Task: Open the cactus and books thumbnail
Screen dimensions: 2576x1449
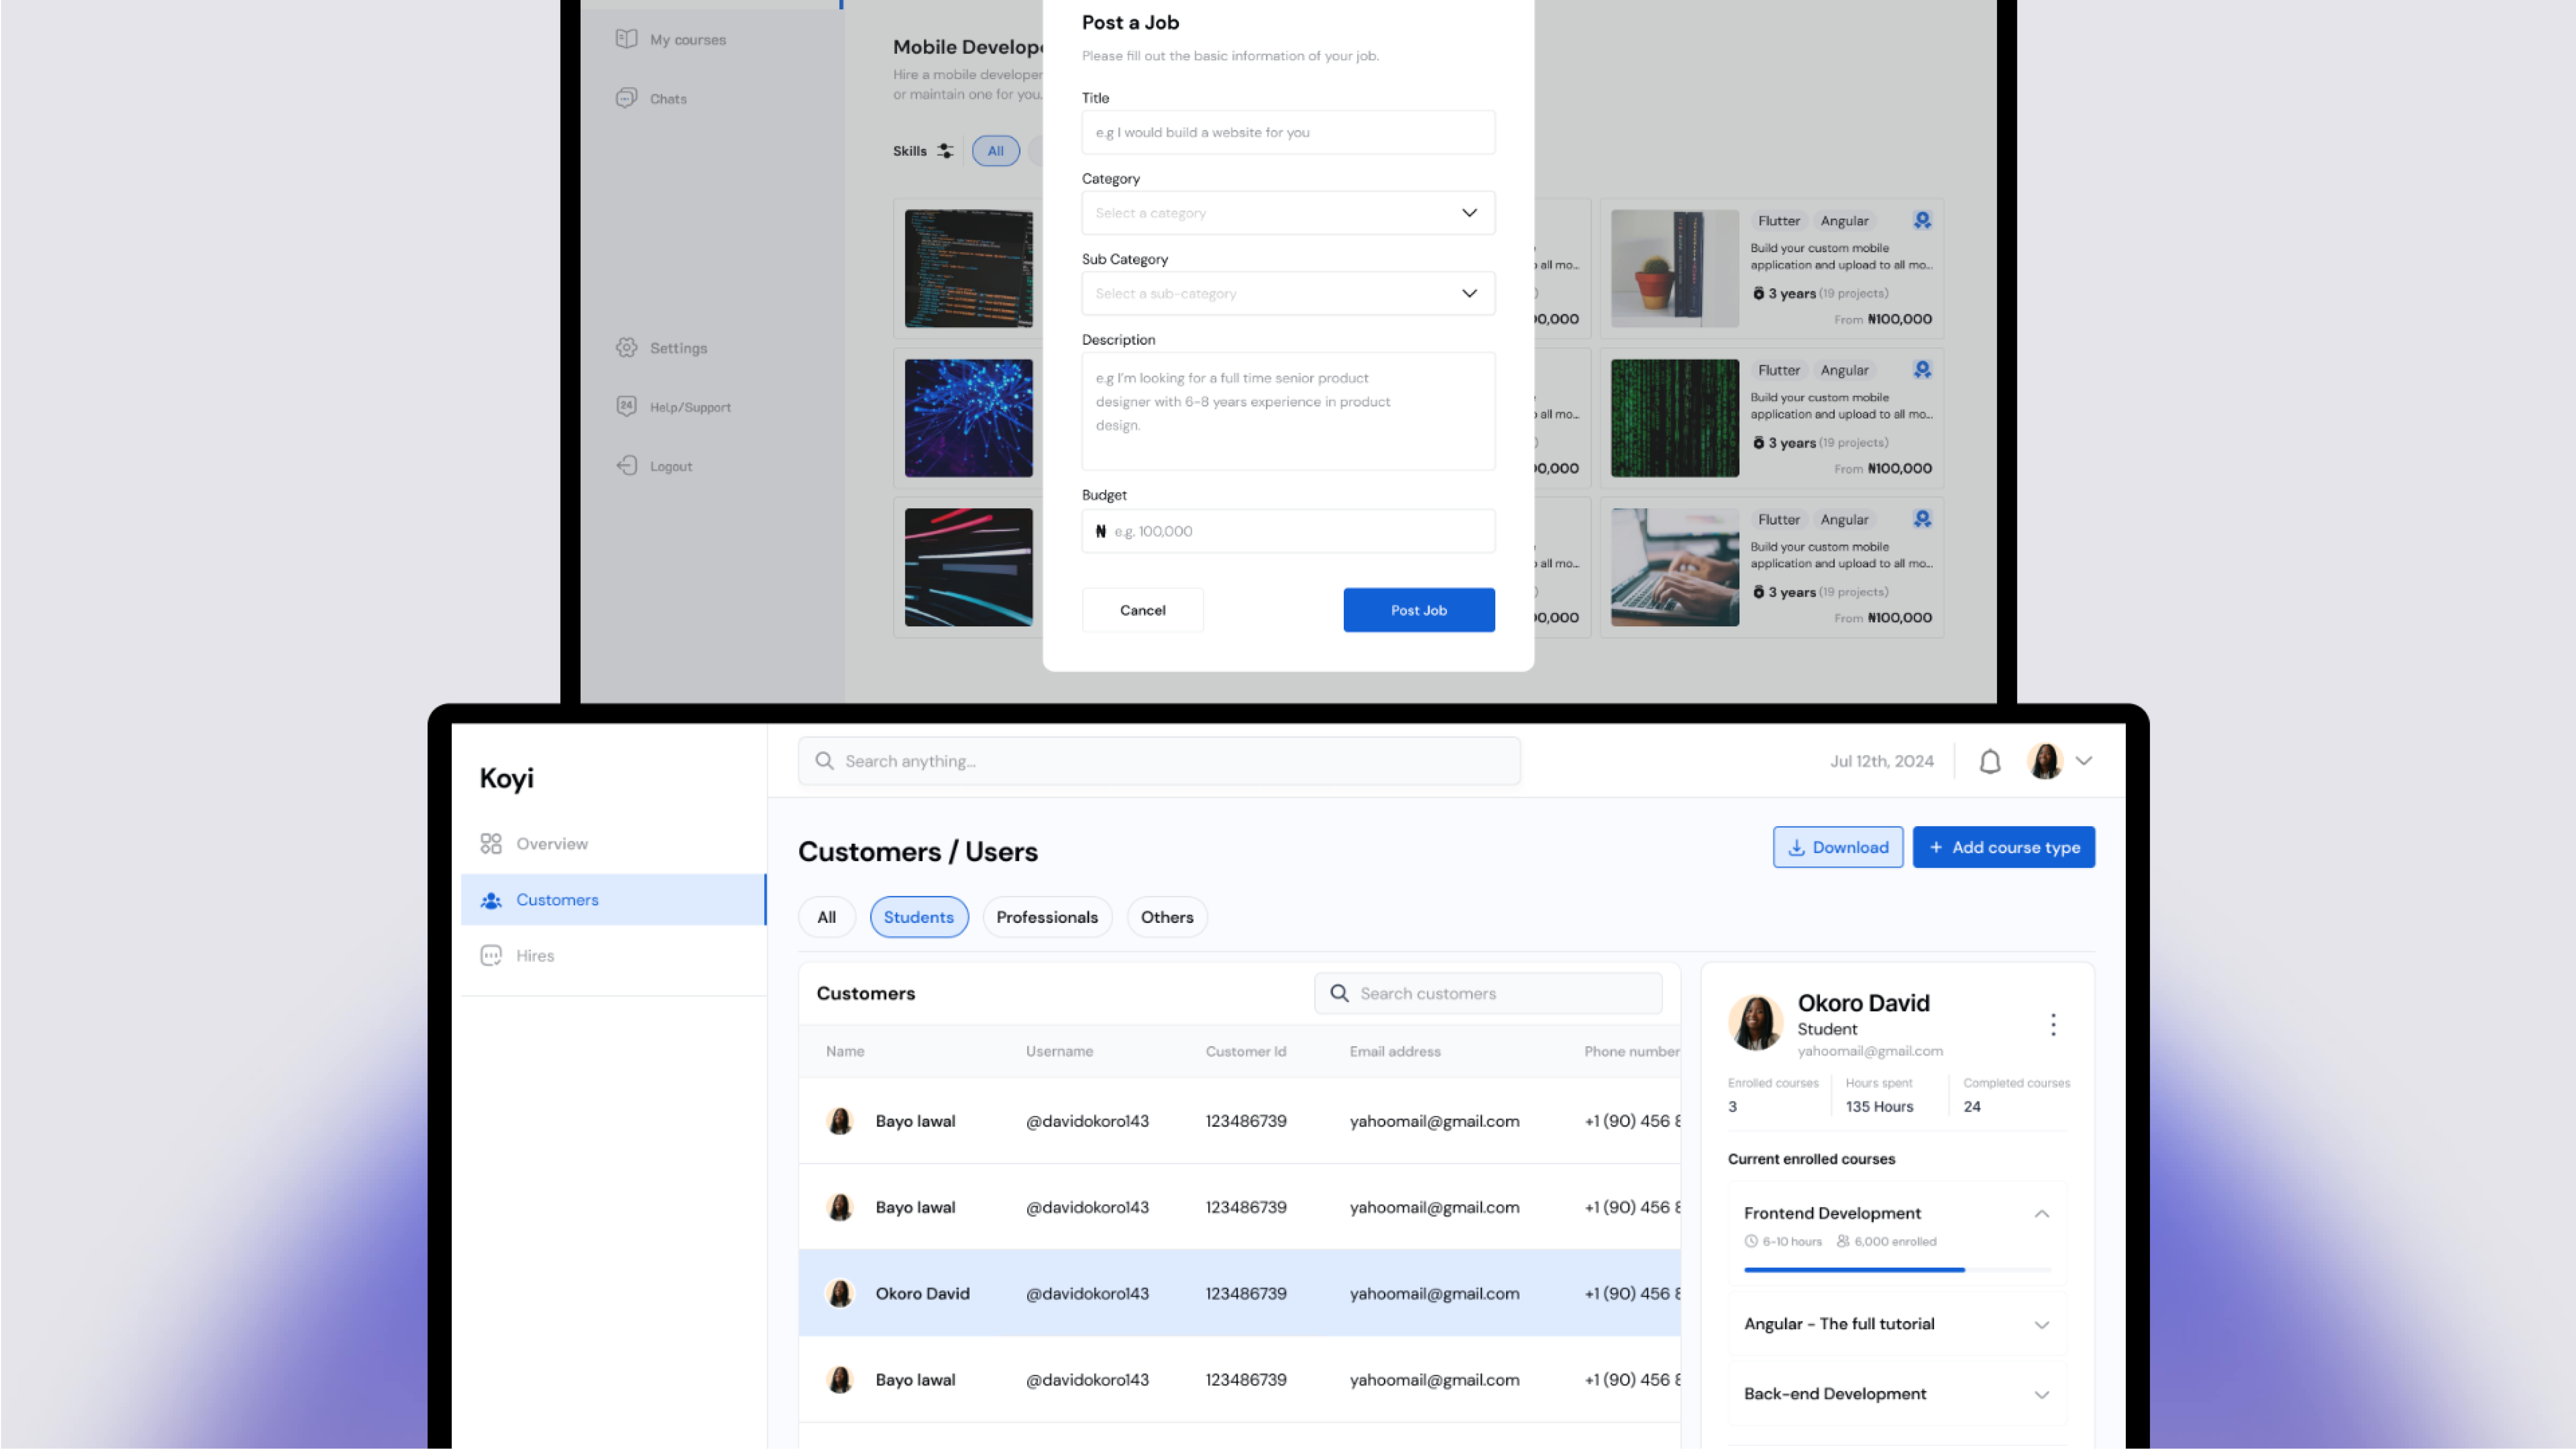Action: coord(1674,268)
